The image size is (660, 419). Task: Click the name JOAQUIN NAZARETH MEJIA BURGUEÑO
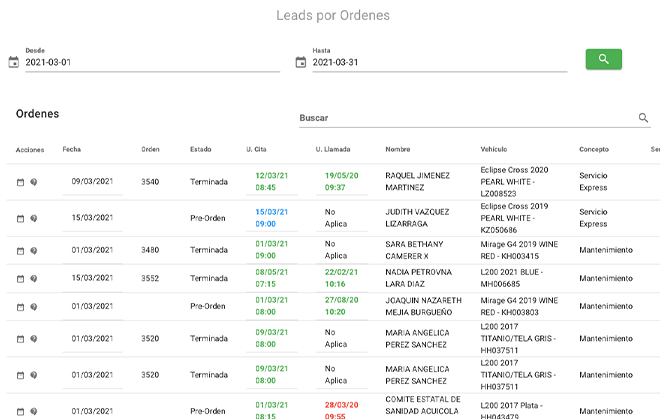coord(423,306)
